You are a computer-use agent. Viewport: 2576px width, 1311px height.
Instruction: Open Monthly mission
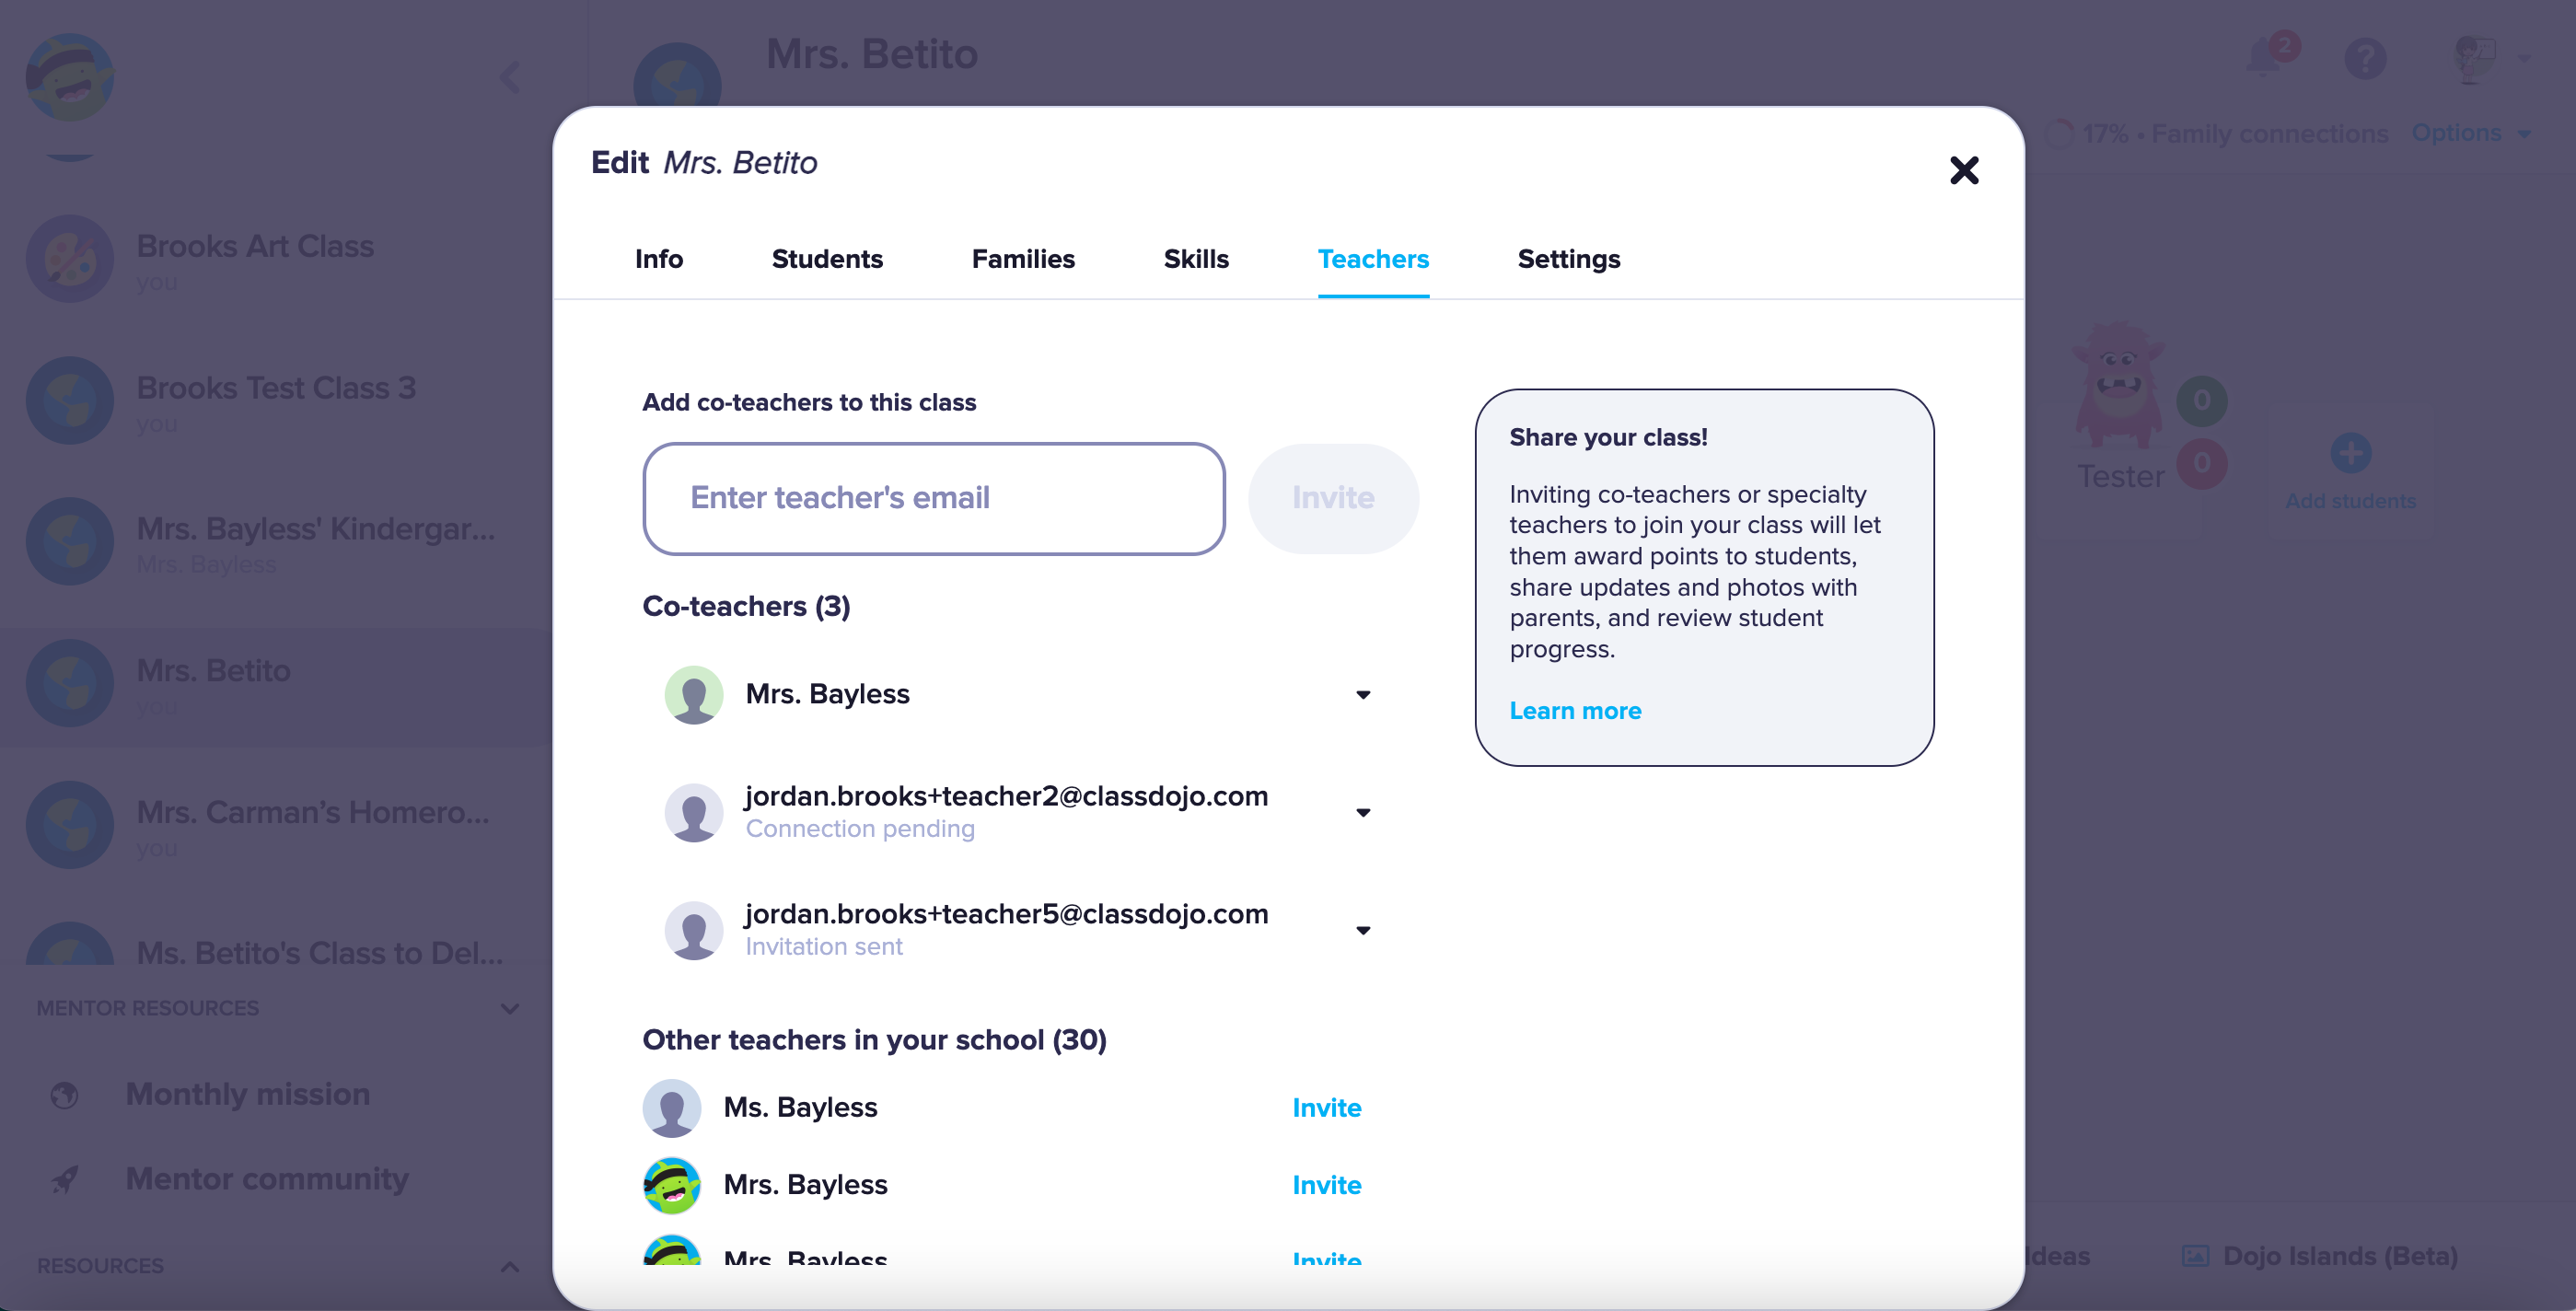tap(248, 1094)
